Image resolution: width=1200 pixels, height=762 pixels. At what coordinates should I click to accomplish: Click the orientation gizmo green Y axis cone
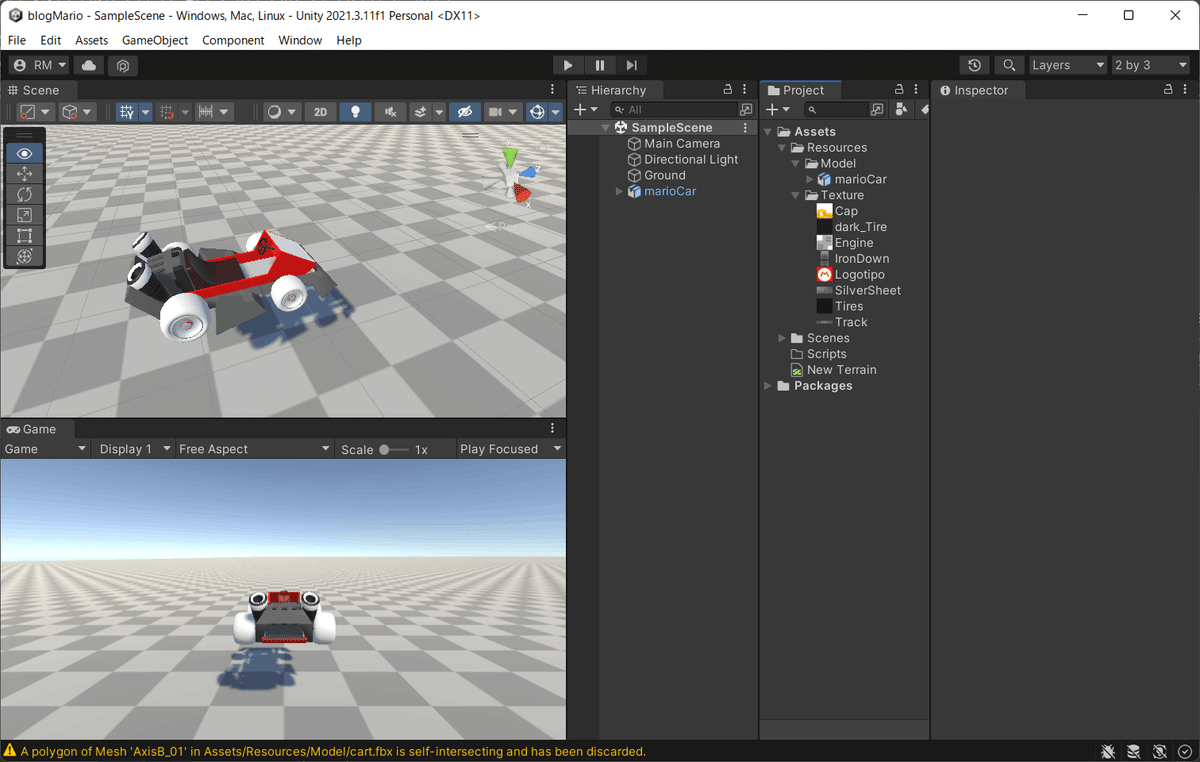(x=511, y=157)
